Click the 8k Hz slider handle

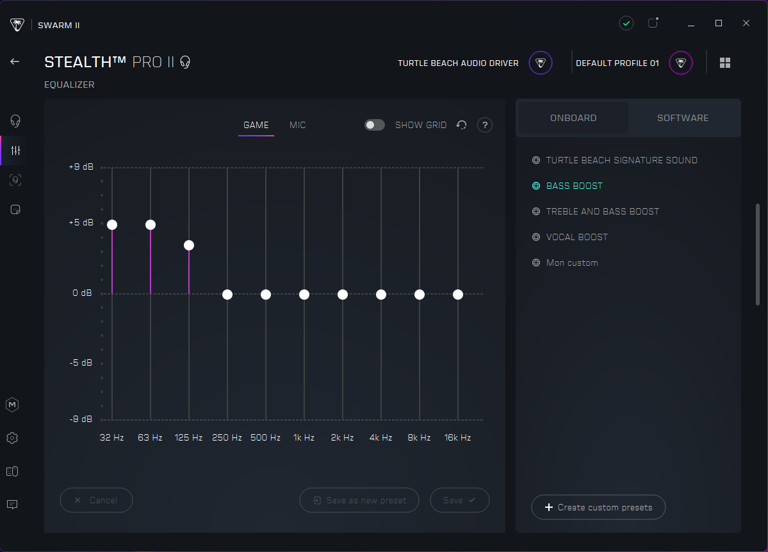click(420, 294)
